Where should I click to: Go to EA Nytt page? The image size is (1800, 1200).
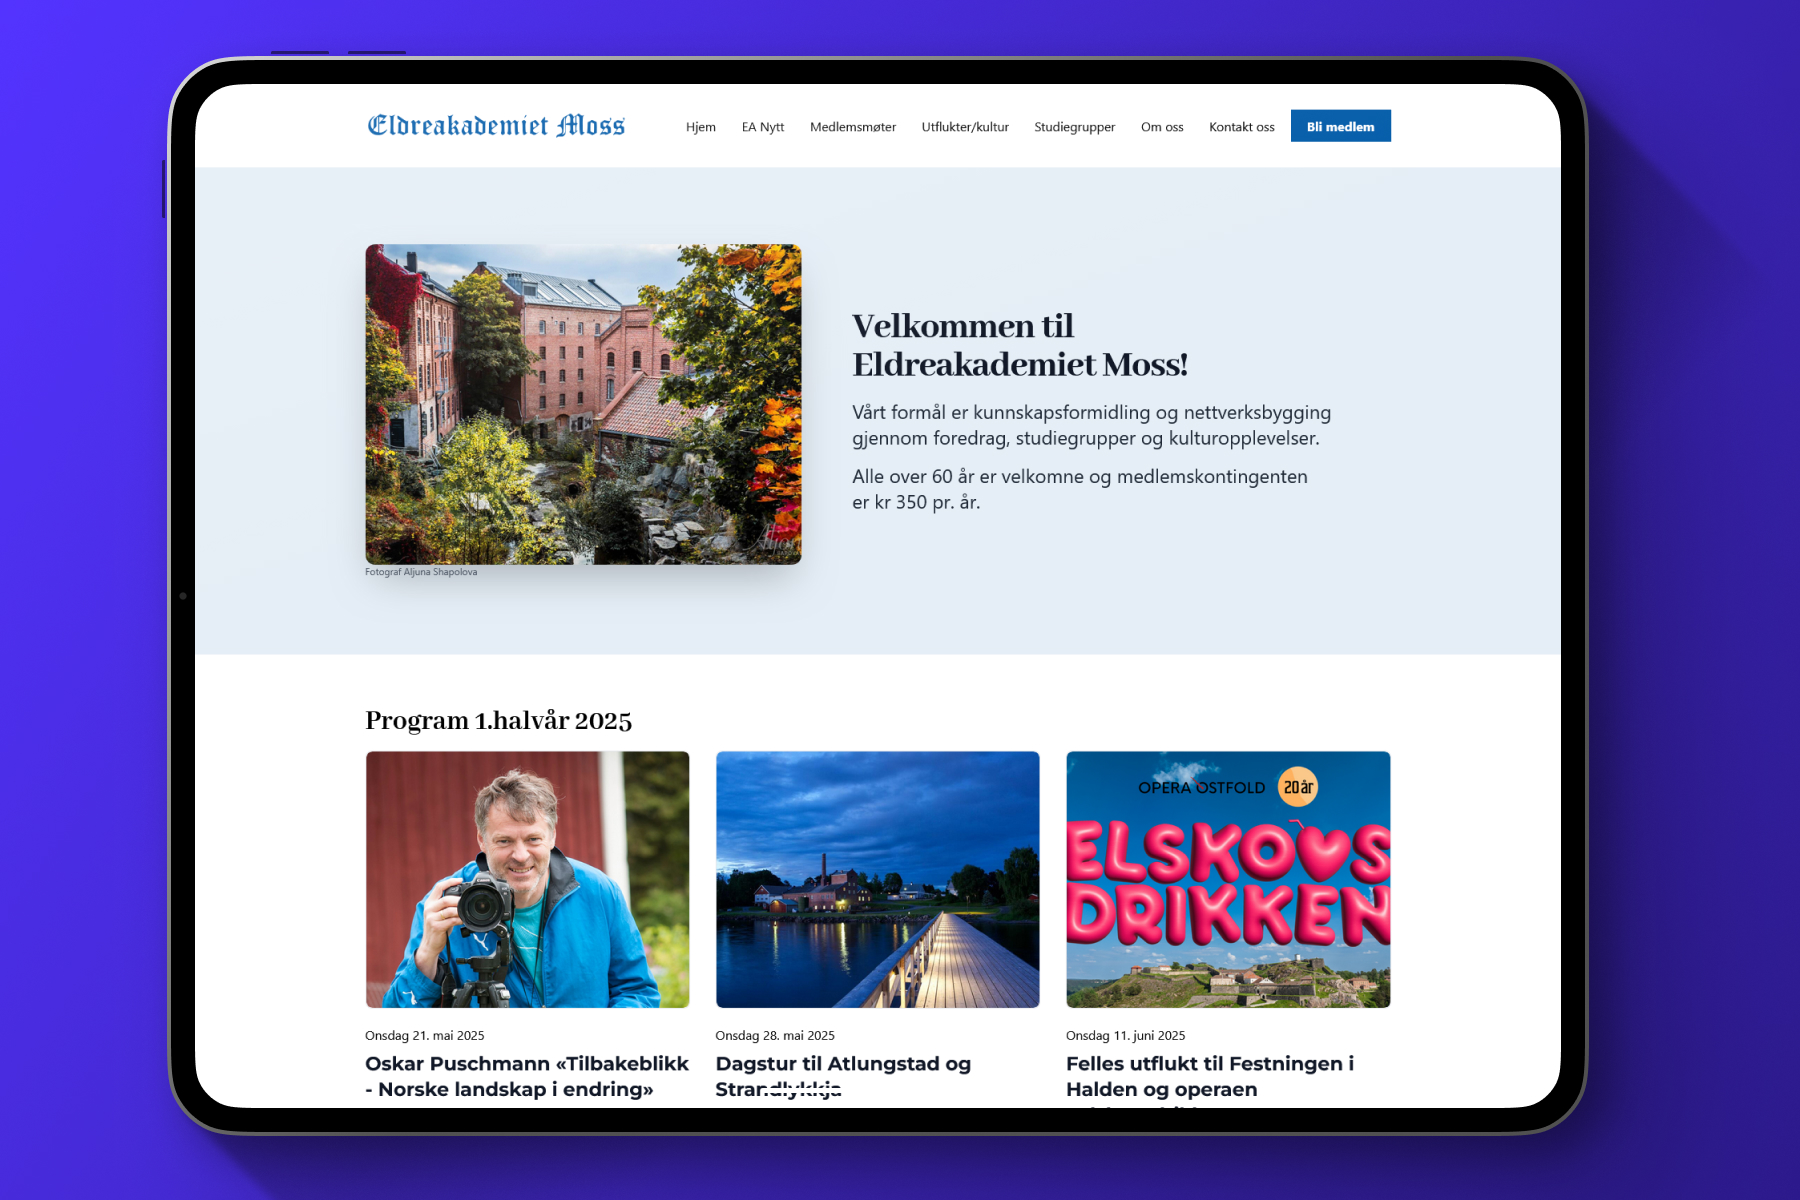coord(763,127)
